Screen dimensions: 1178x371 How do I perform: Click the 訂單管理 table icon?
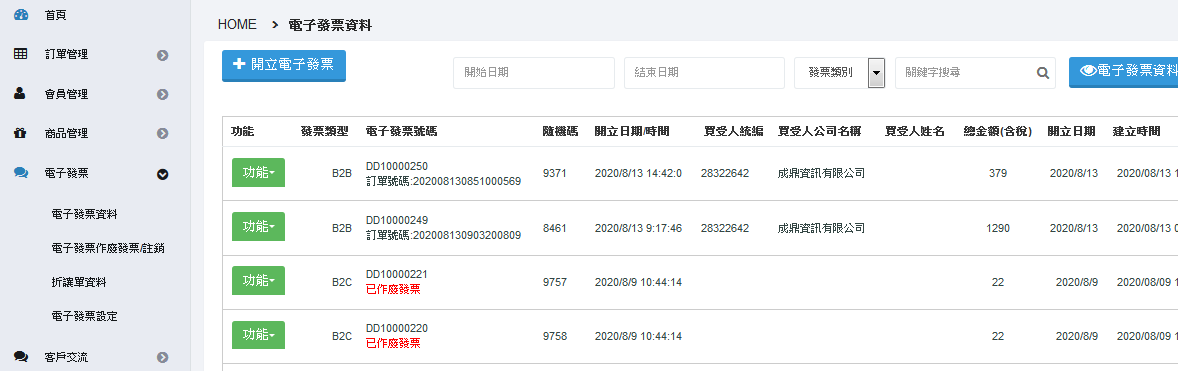[21, 54]
